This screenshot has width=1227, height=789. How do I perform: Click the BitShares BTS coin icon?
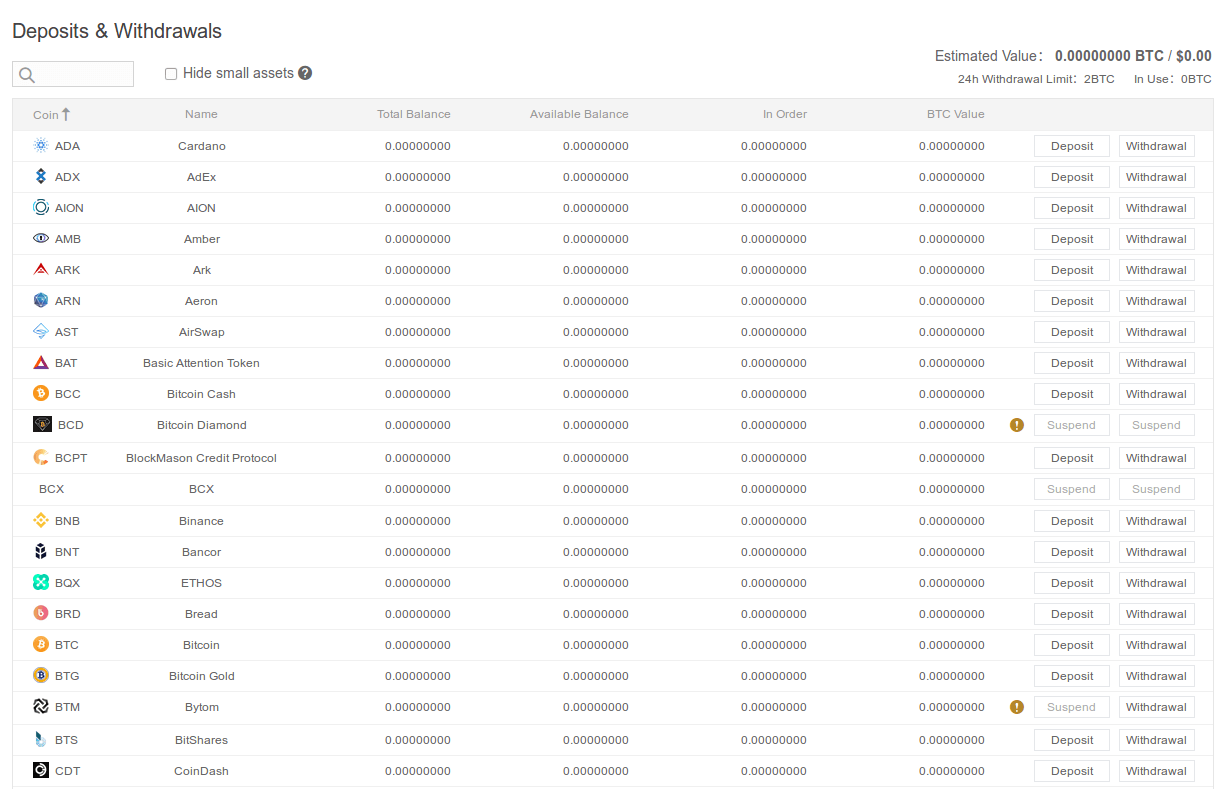click(x=41, y=740)
